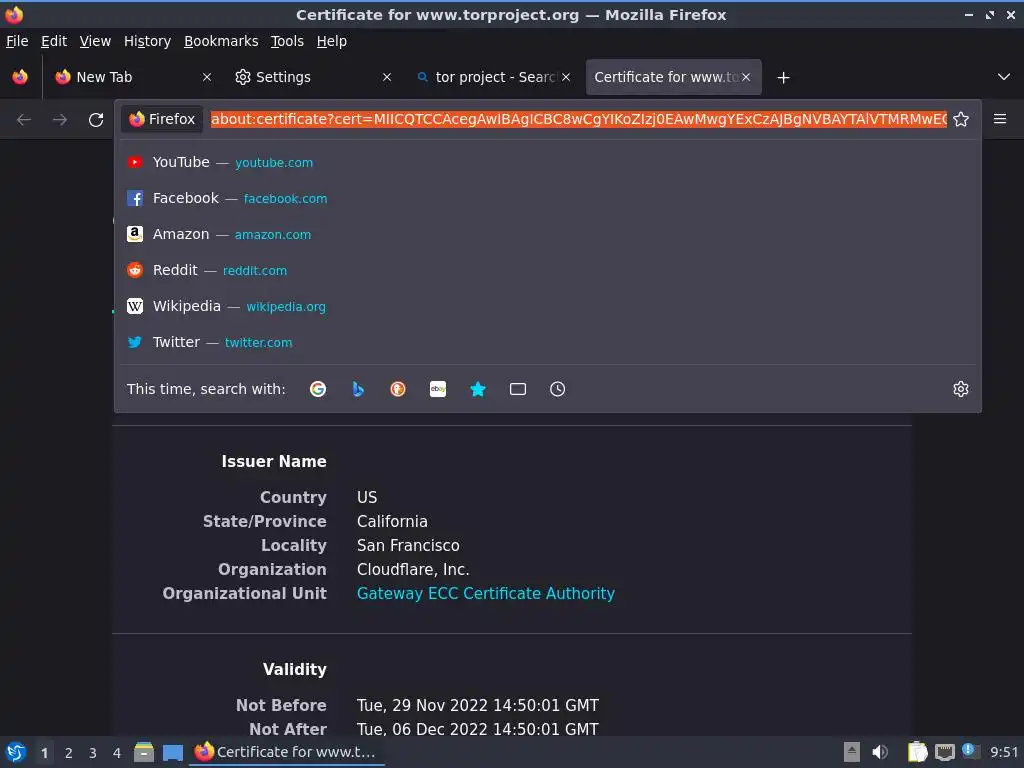Choose the Wikipedia suggestion
This screenshot has height=768, width=1024.
click(x=548, y=306)
